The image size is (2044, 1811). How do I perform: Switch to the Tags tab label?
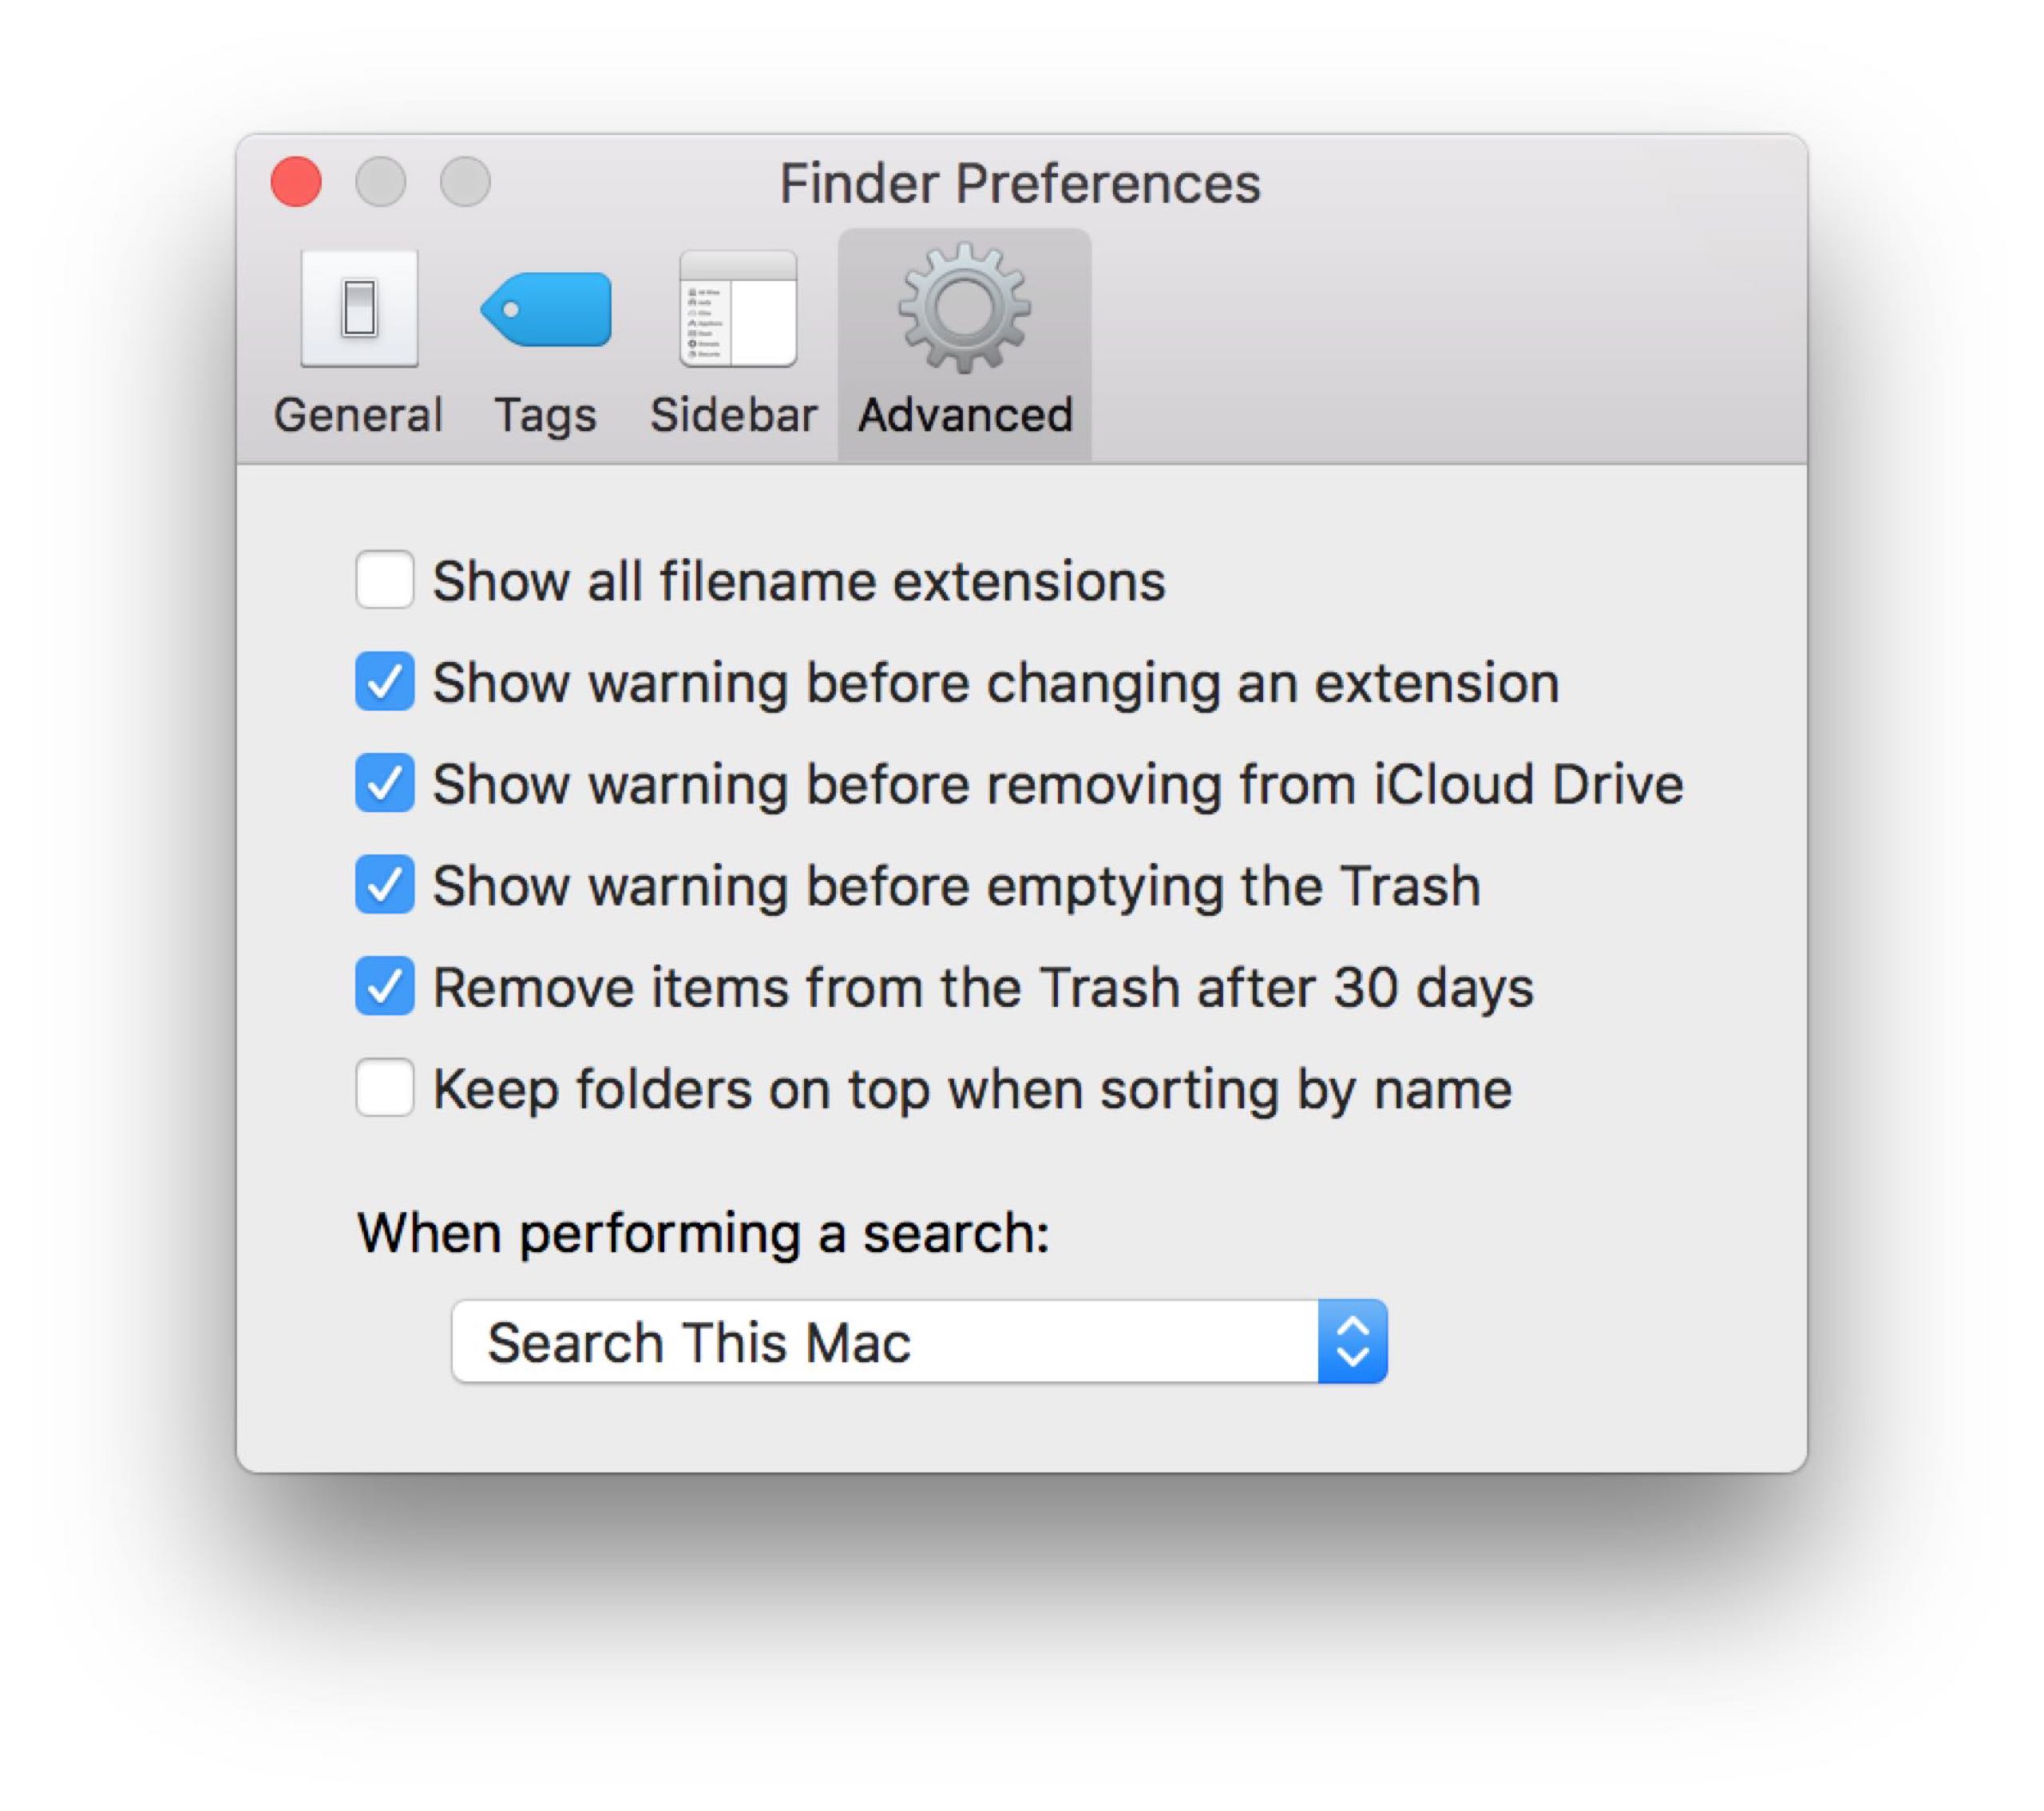pyautogui.click(x=546, y=415)
